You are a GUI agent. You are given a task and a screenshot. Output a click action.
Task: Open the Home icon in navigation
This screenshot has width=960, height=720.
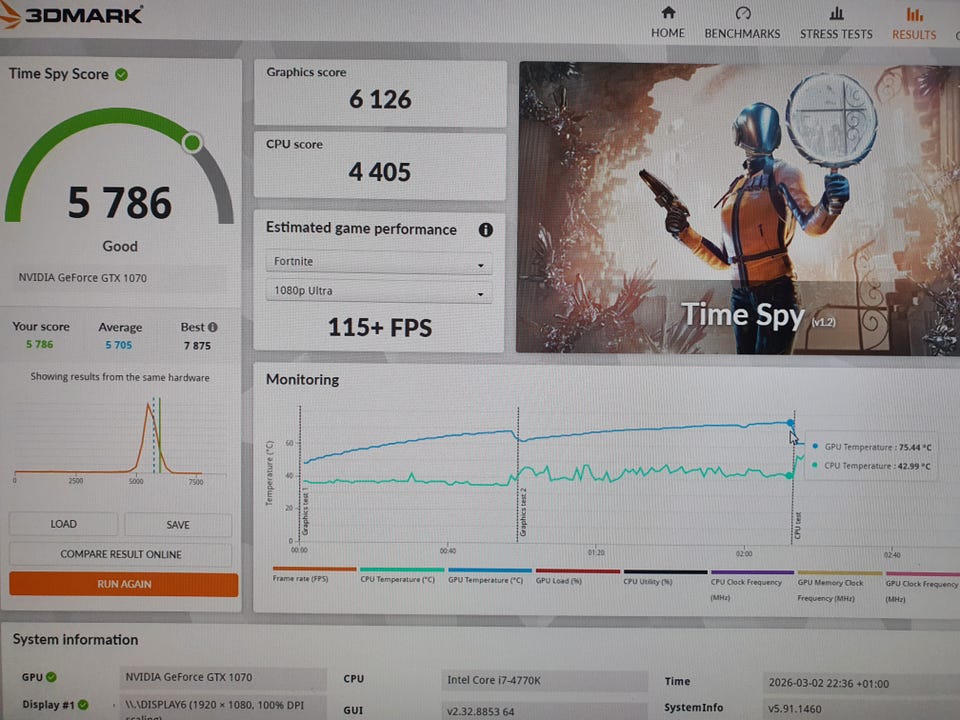pyautogui.click(x=668, y=13)
